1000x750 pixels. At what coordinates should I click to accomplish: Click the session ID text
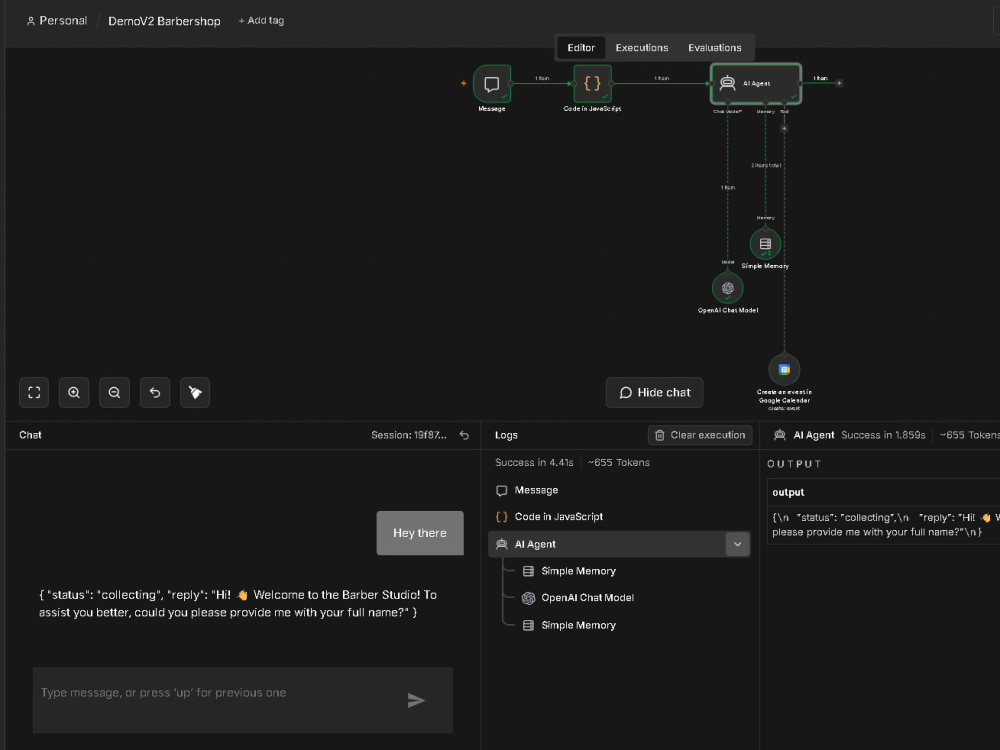(x=409, y=435)
